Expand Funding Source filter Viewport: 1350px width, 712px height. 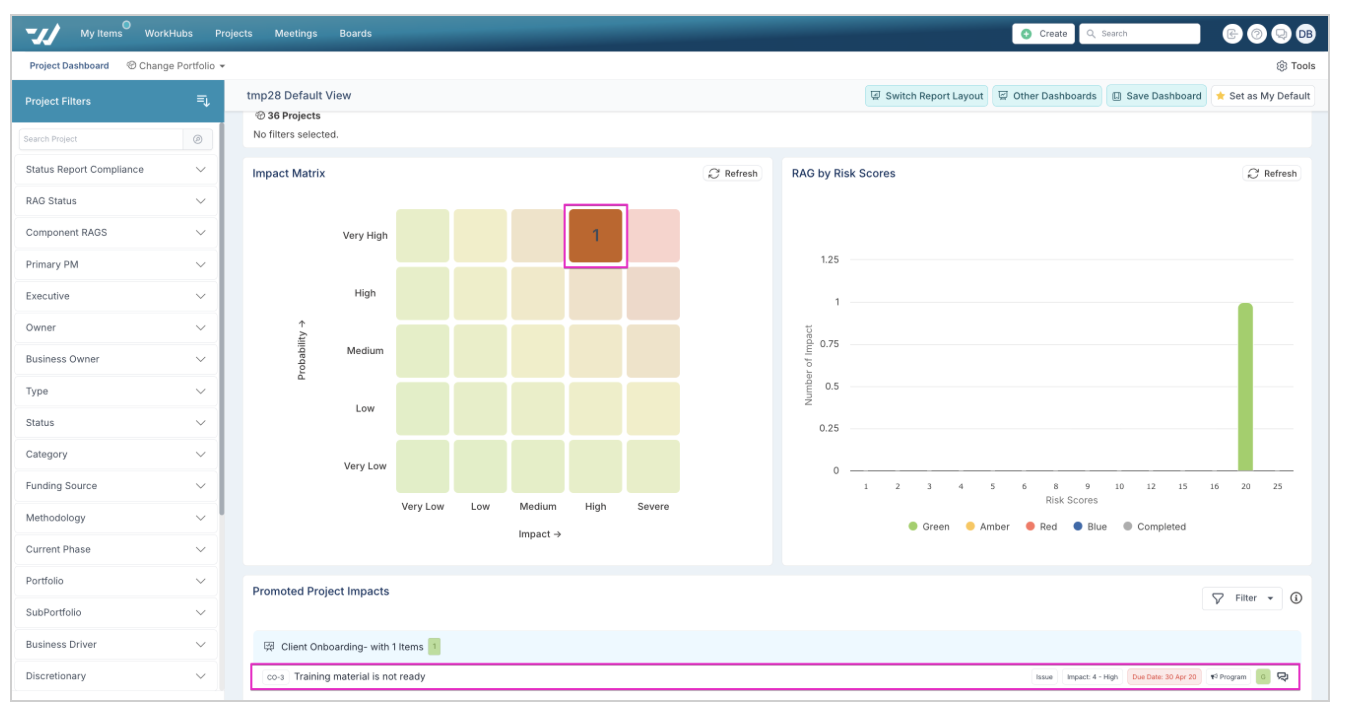pyautogui.click(x=116, y=486)
